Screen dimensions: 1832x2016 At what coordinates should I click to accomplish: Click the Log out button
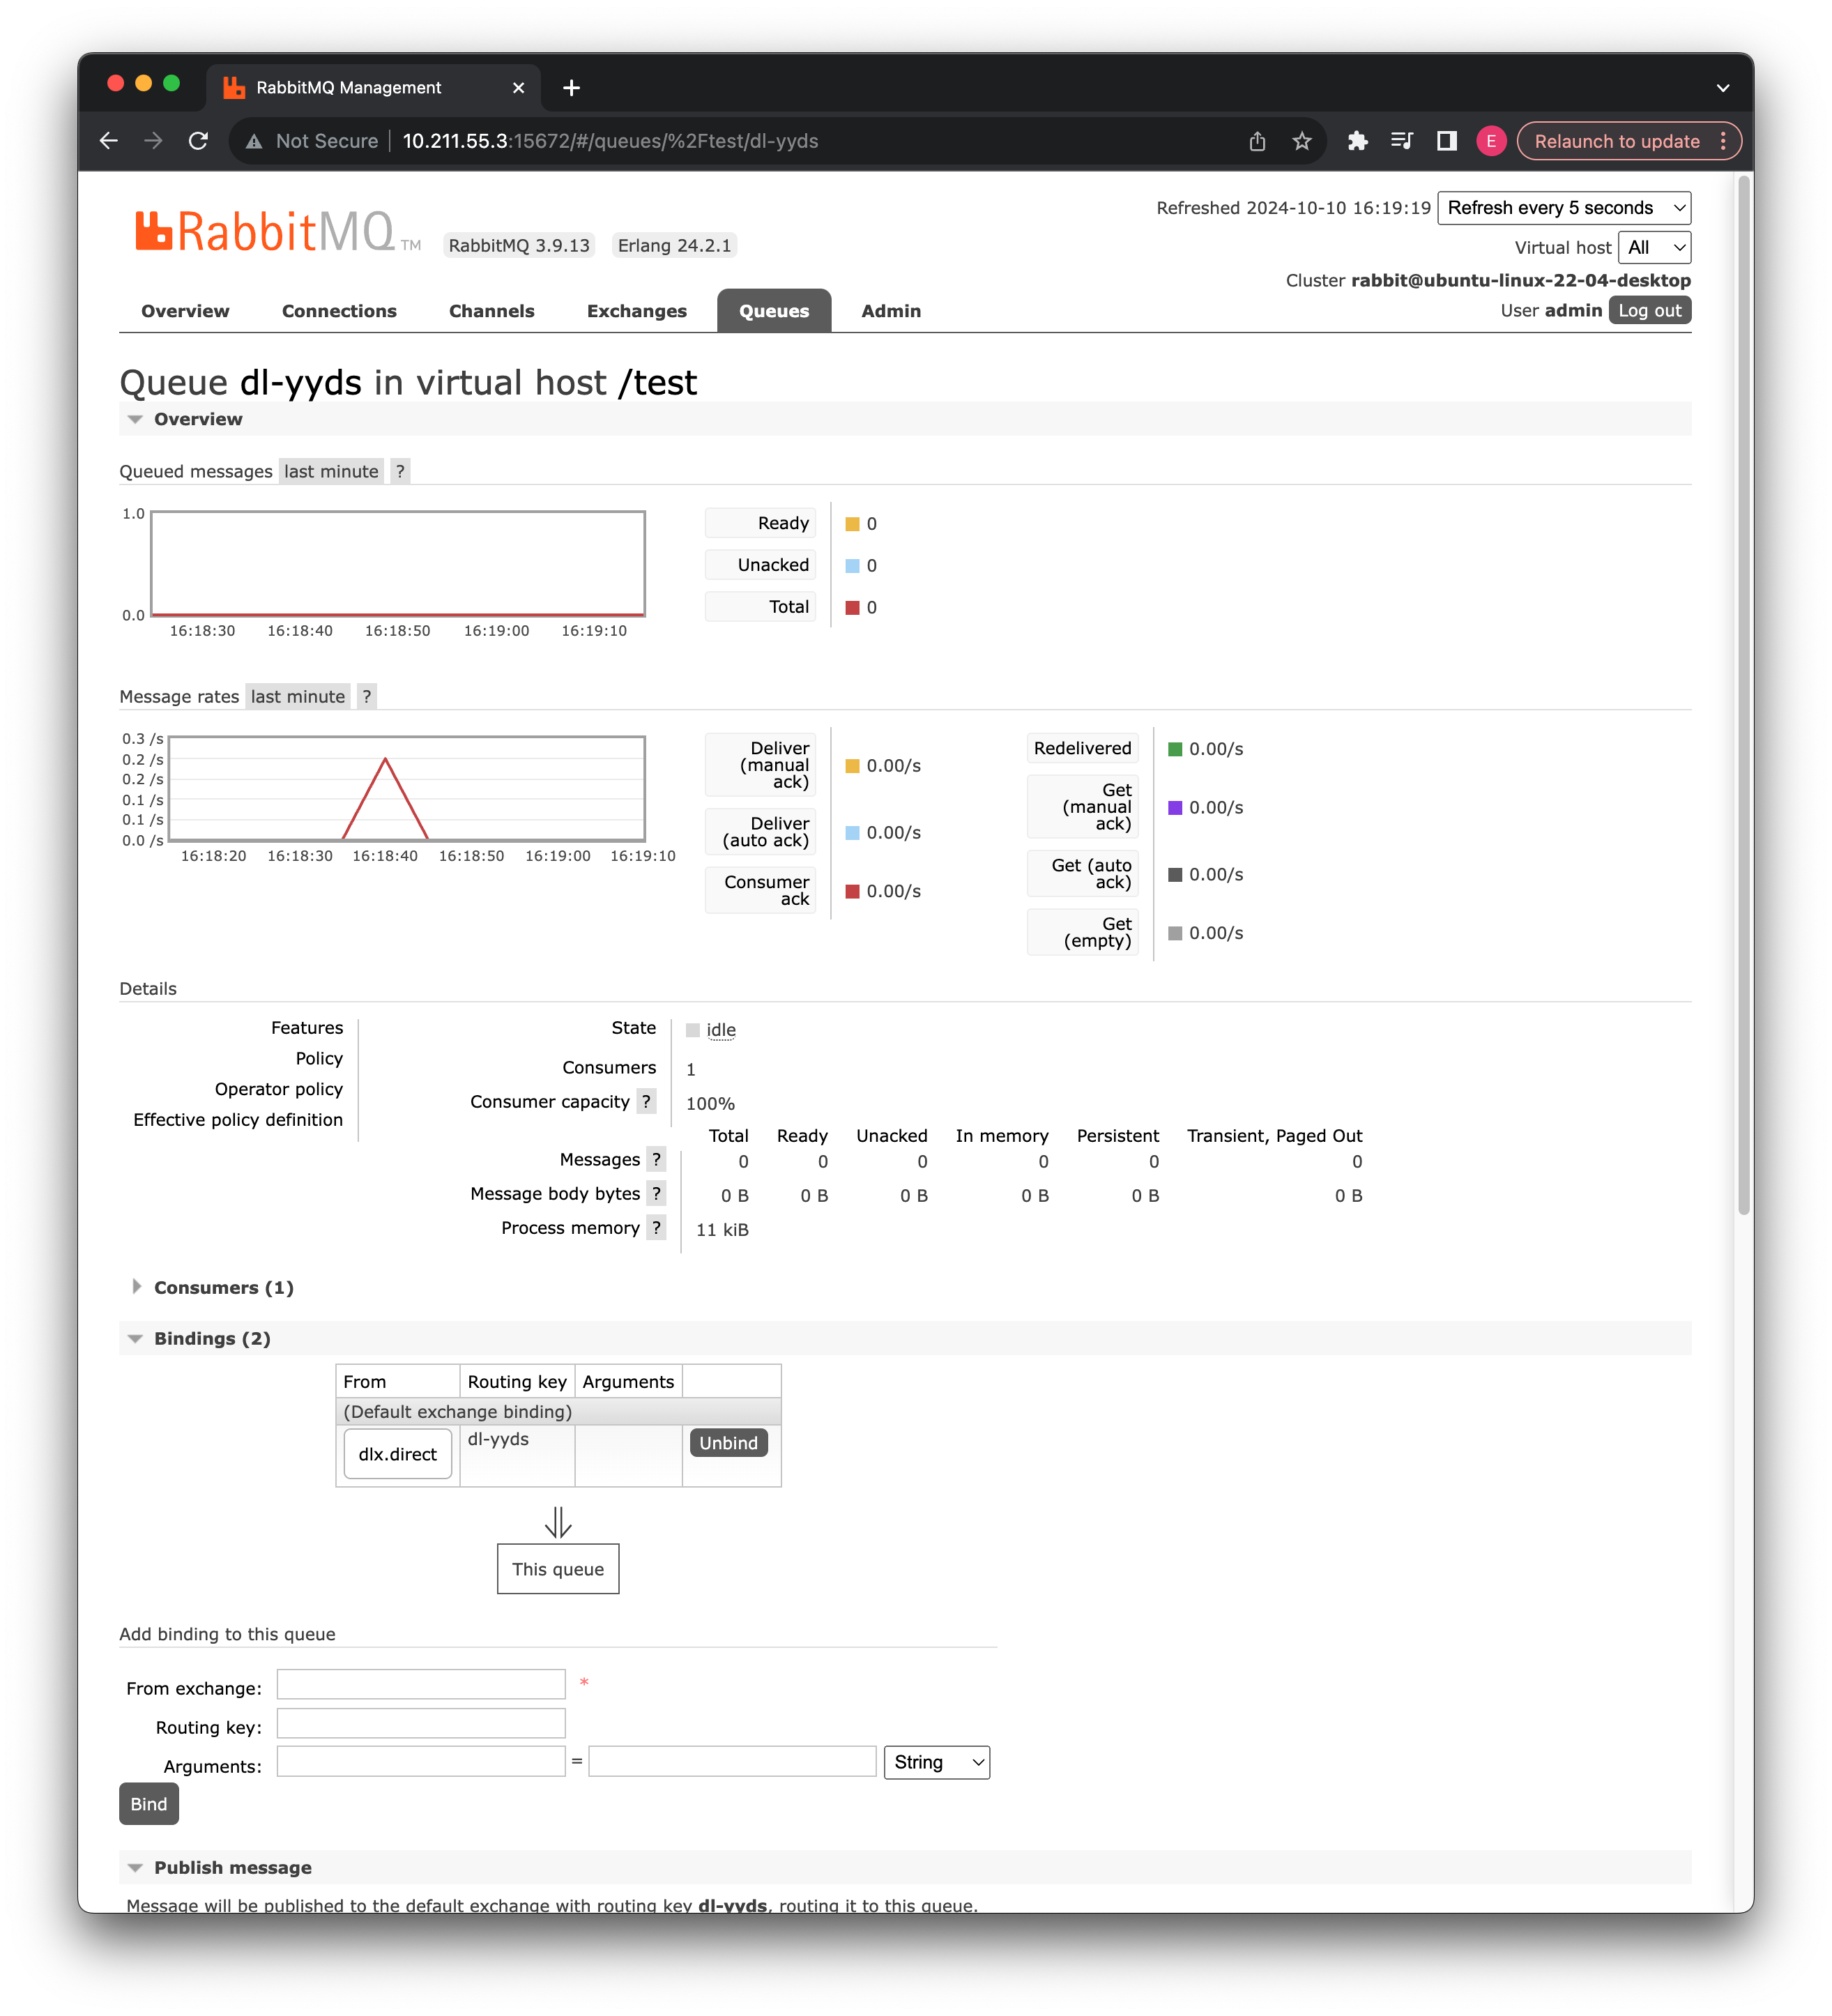pos(1649,310)
